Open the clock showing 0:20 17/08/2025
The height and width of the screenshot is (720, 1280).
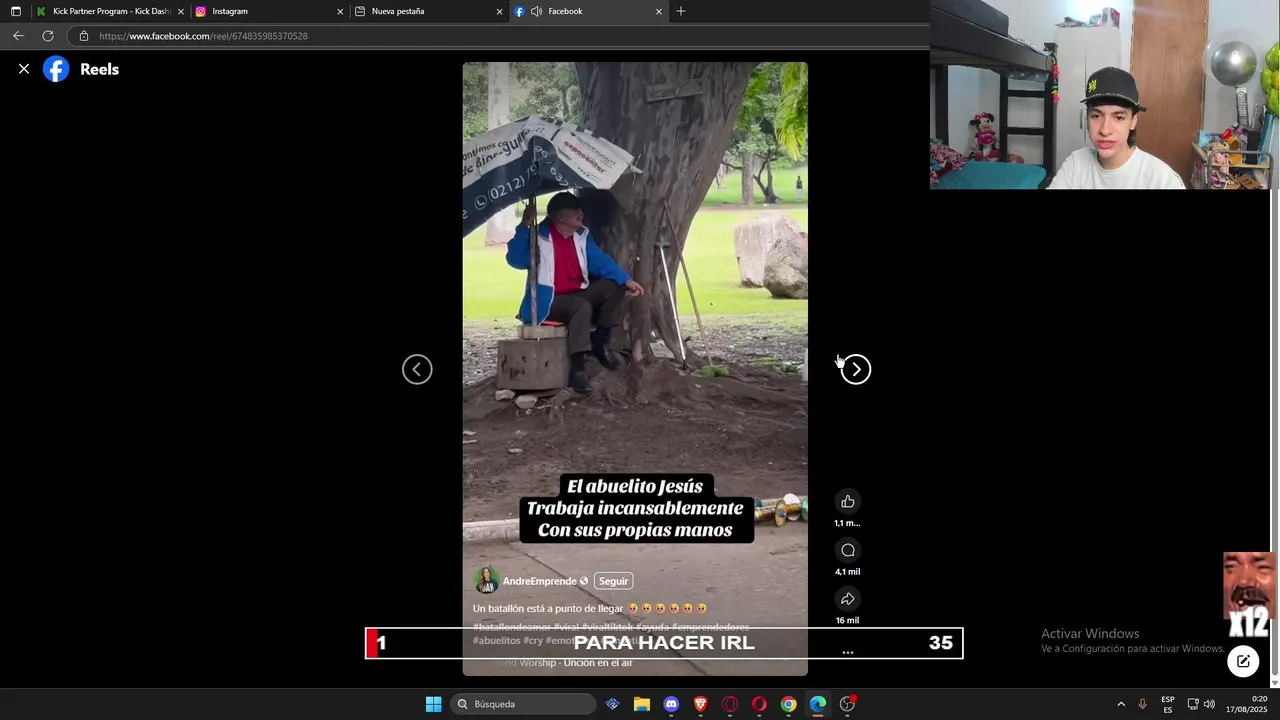(x=1247, y=704)
